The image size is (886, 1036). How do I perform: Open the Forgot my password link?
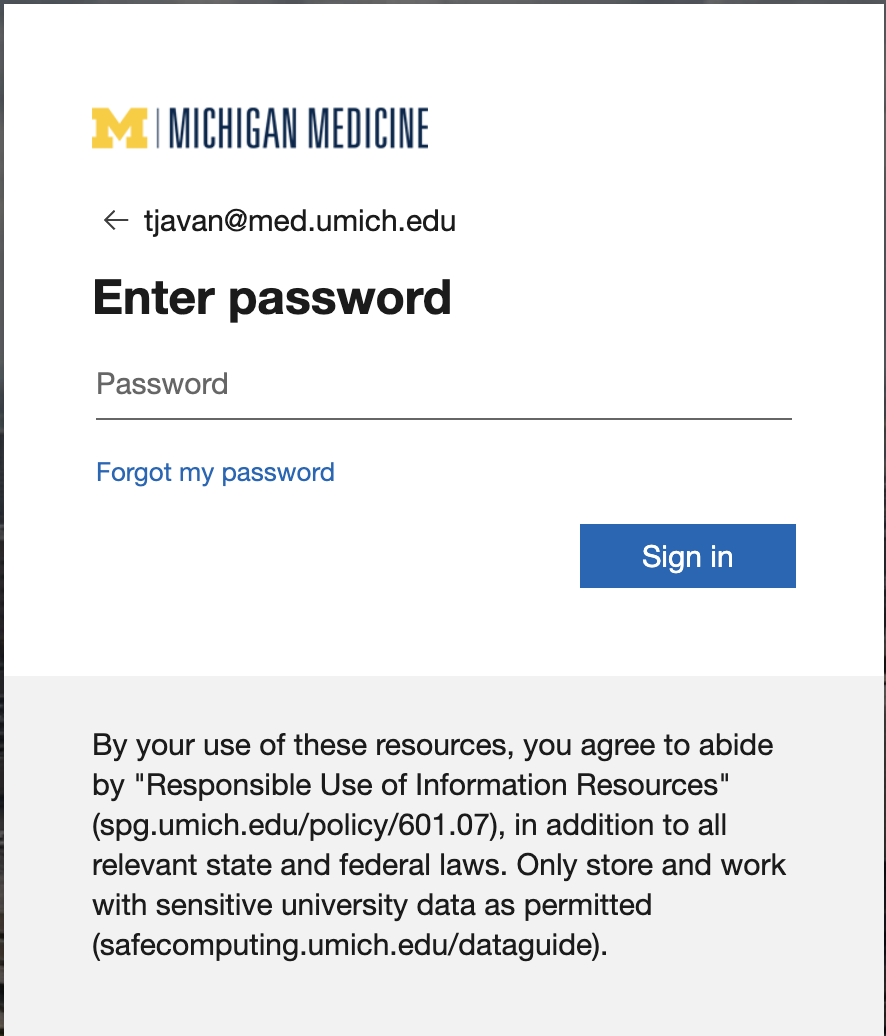pyautogui.click(x=215, y=472)
